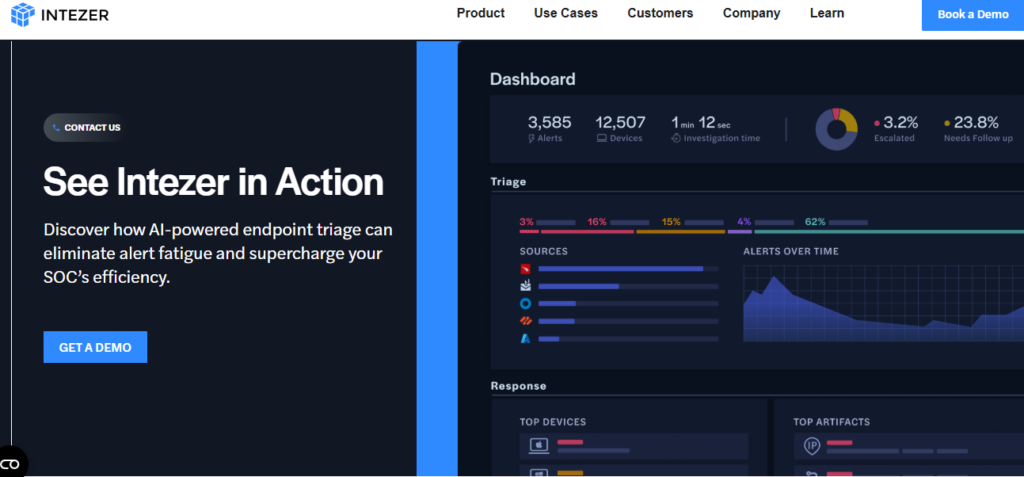Click the 16% triage bar segment
This screenshot has height=477, width=1024.
click(587, 231)
